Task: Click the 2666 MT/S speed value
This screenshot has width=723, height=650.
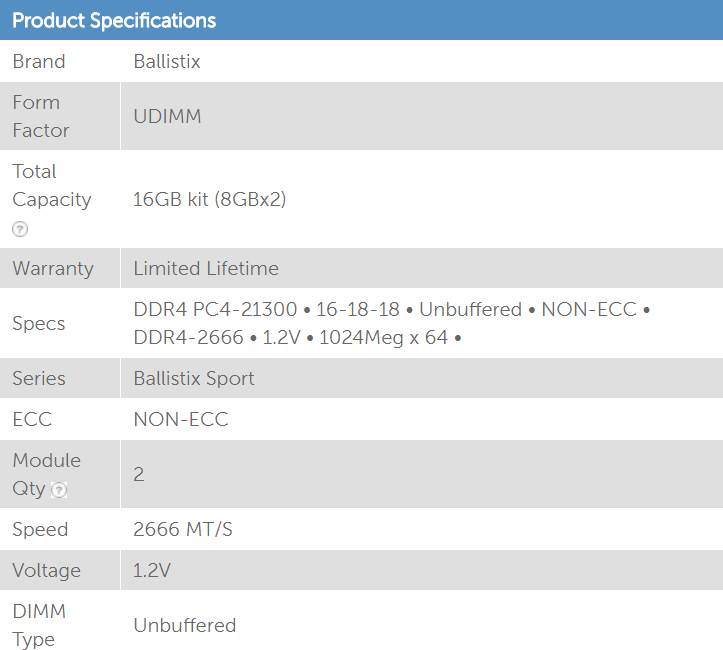Action: coord(183,530)
